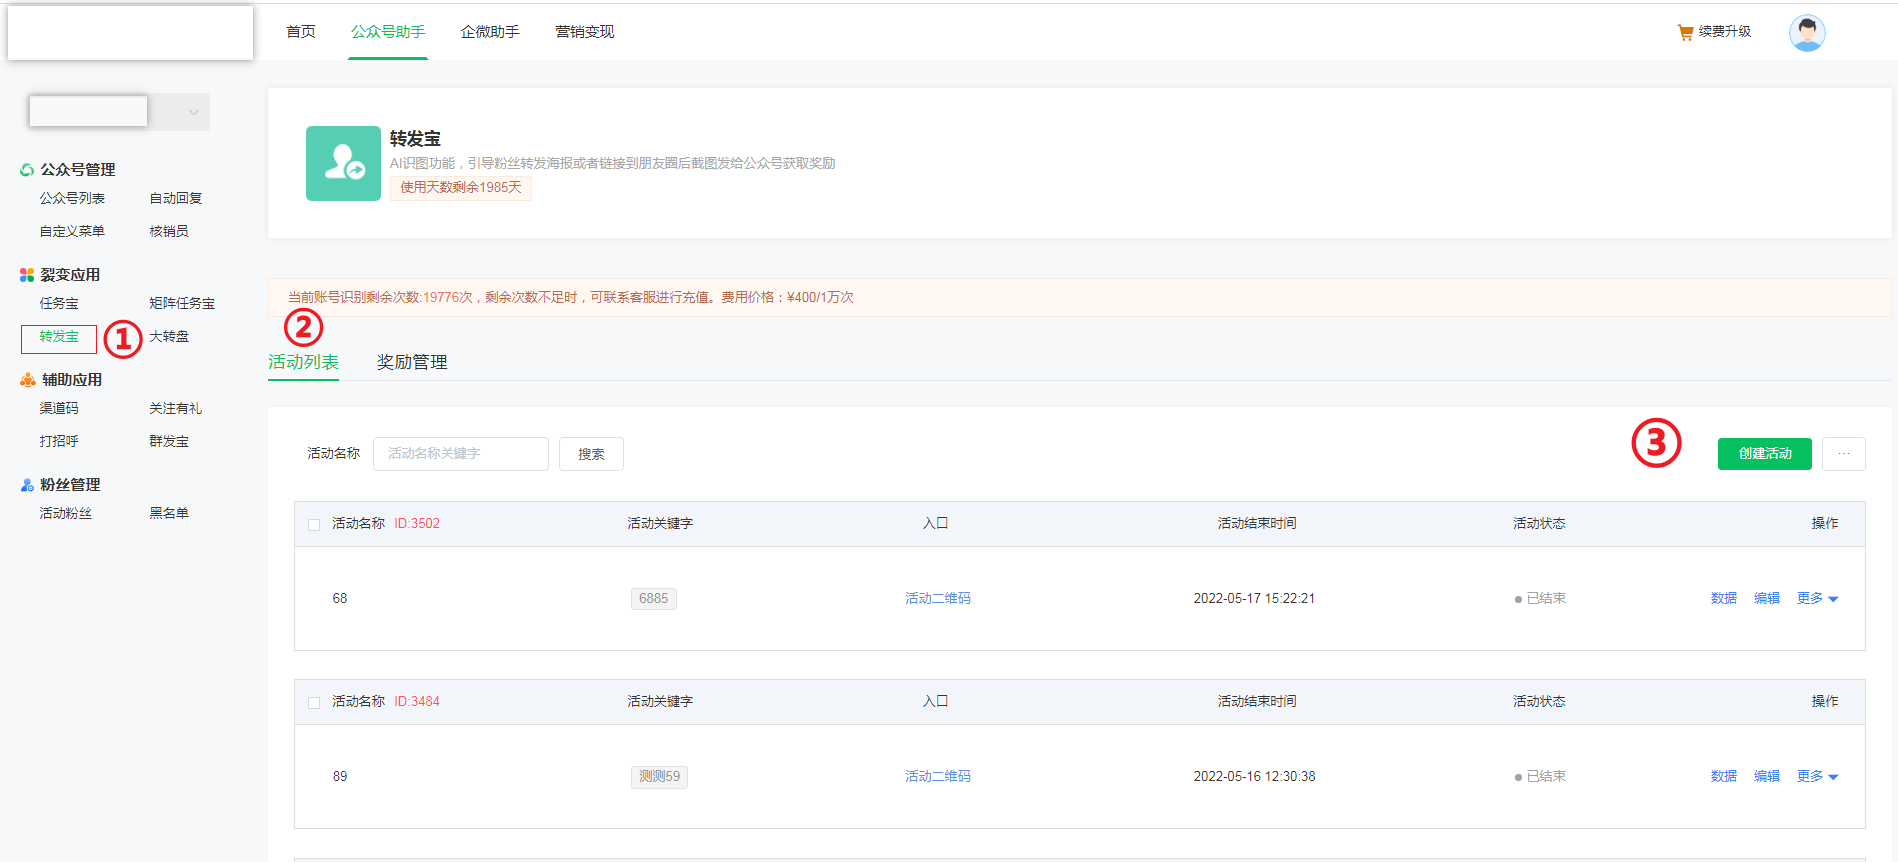The width and height of the screenshot is (1898, 862).
Task: Click keyword tag 6885
Action: click(654, 598)
